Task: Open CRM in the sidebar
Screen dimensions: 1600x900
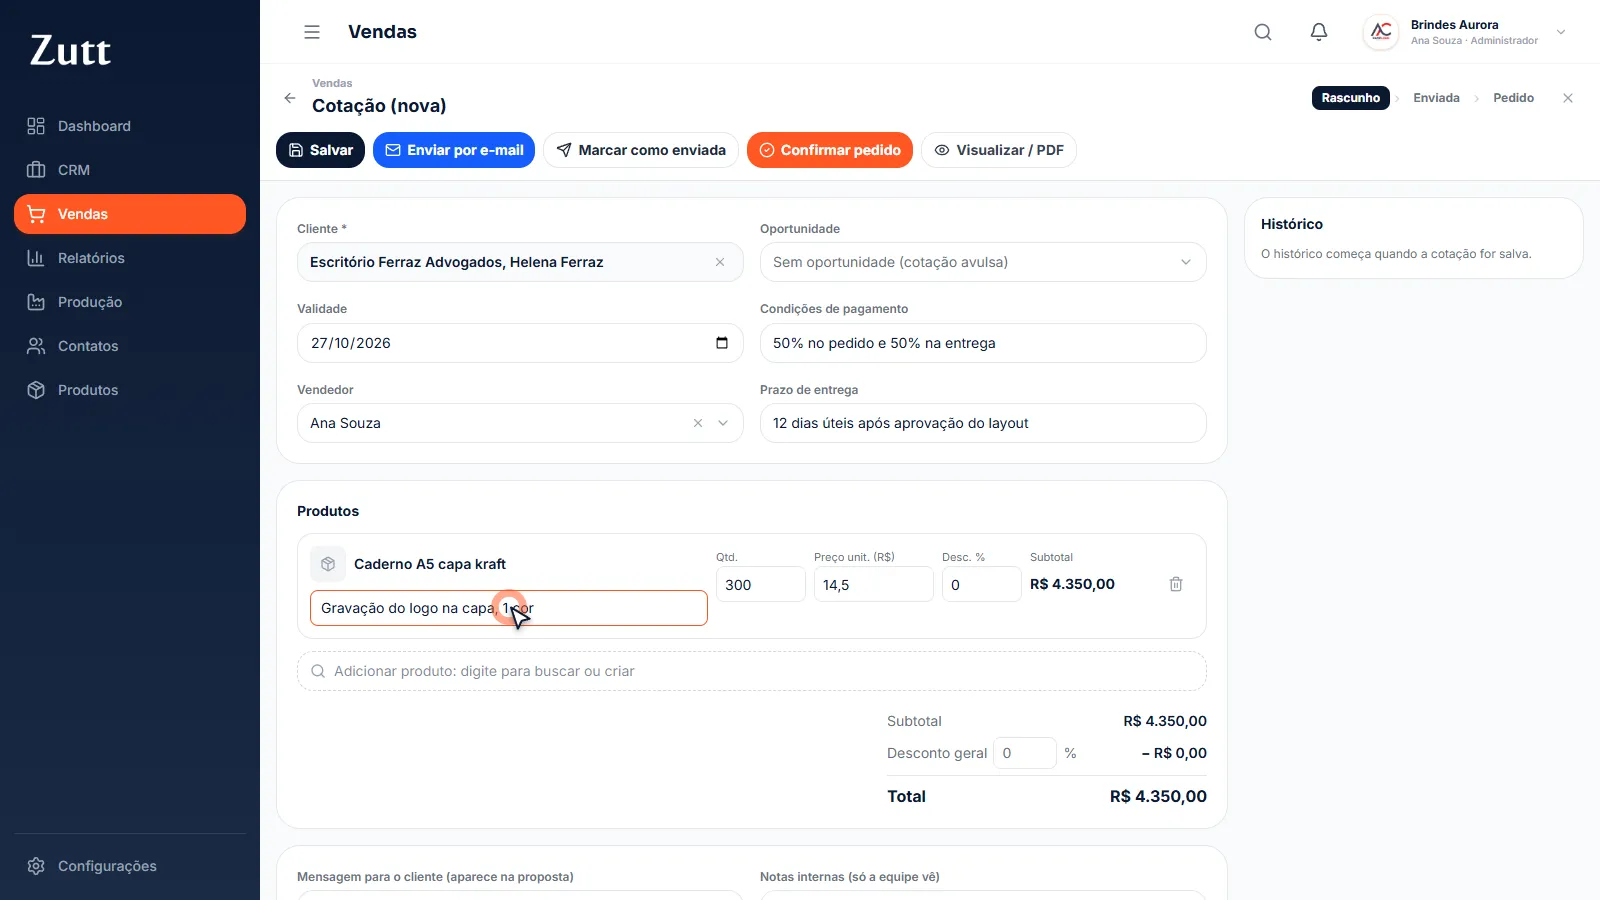Action: 130,170
